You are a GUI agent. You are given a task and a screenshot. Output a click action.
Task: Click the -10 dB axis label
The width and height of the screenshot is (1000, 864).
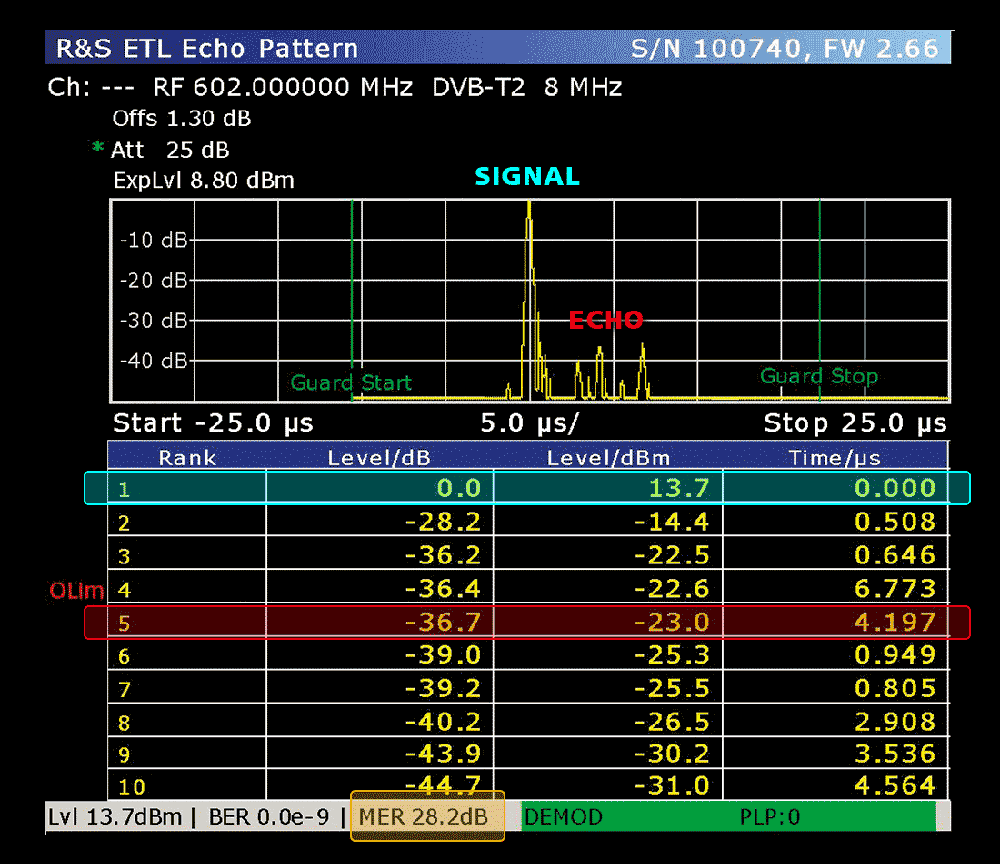click(x=154, y=240)
